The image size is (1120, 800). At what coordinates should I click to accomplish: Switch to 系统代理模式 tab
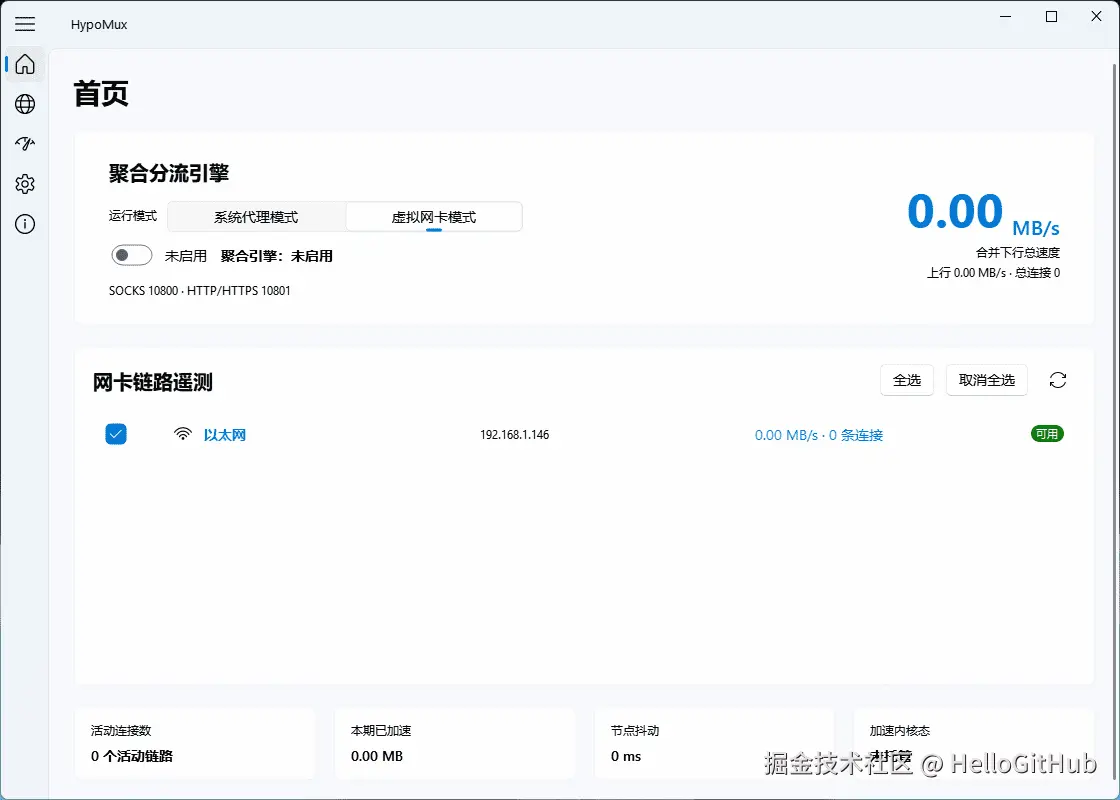coord(256,217)
